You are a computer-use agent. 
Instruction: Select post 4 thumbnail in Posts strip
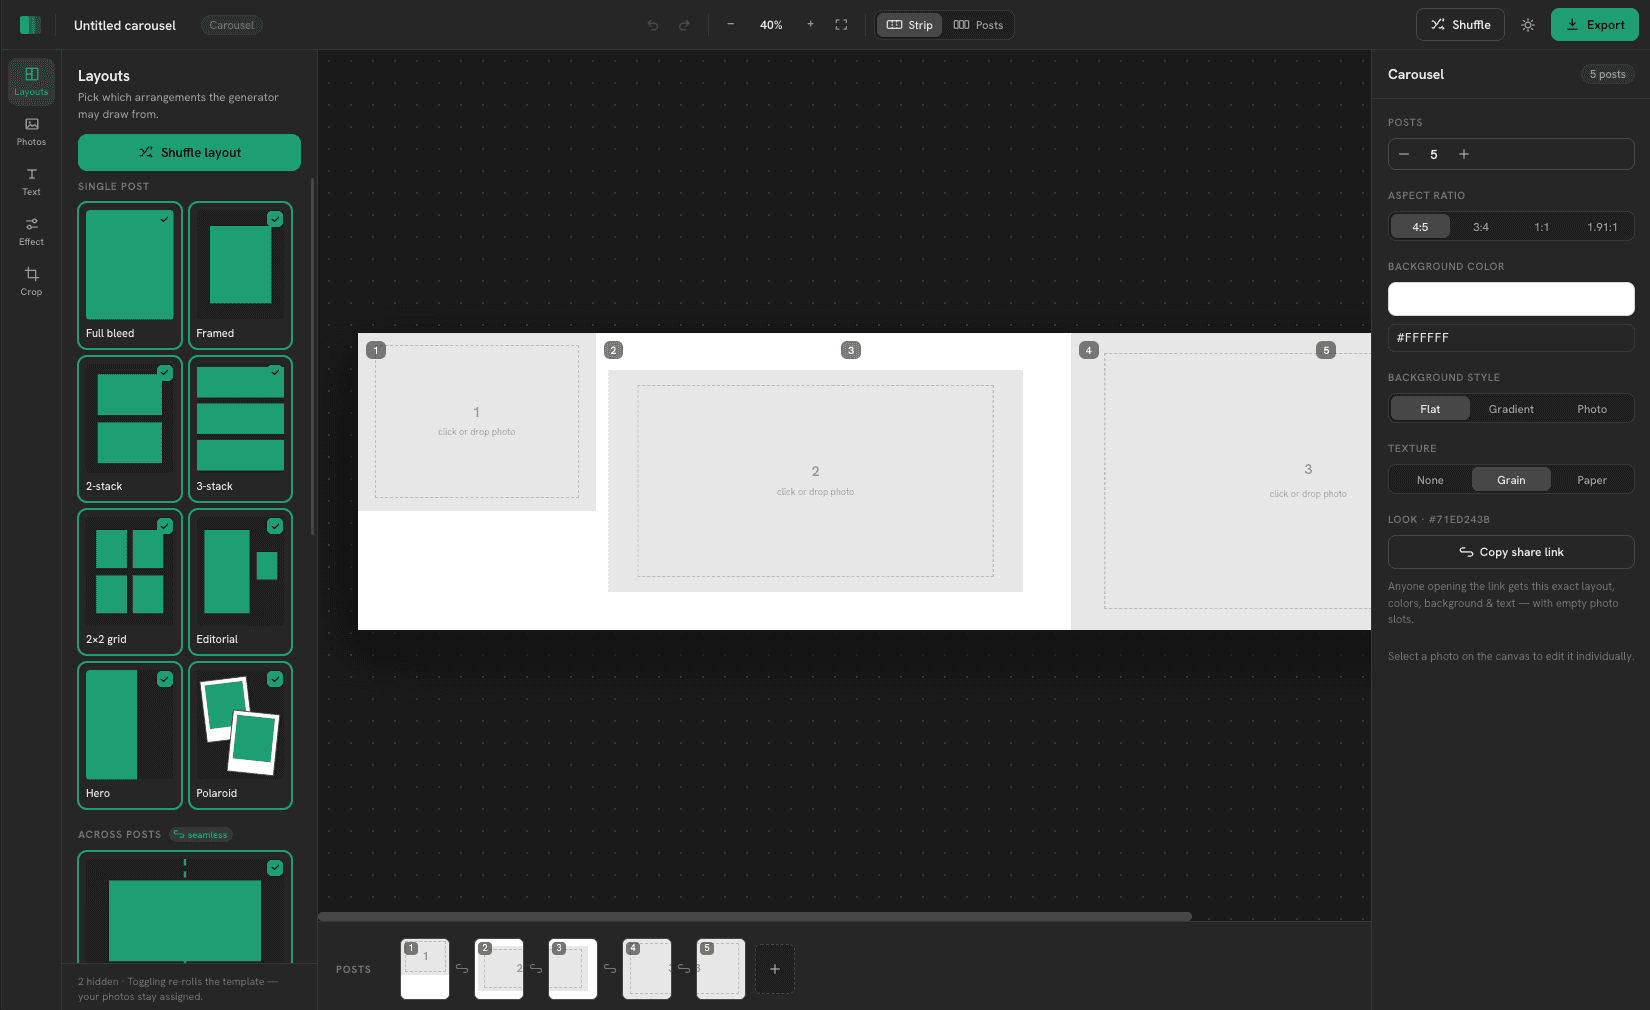tap(647, 969)
